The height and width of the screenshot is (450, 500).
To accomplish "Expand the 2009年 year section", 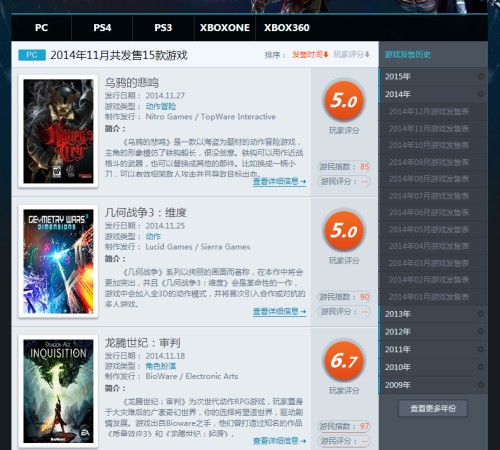I will [x=433, y=385].
